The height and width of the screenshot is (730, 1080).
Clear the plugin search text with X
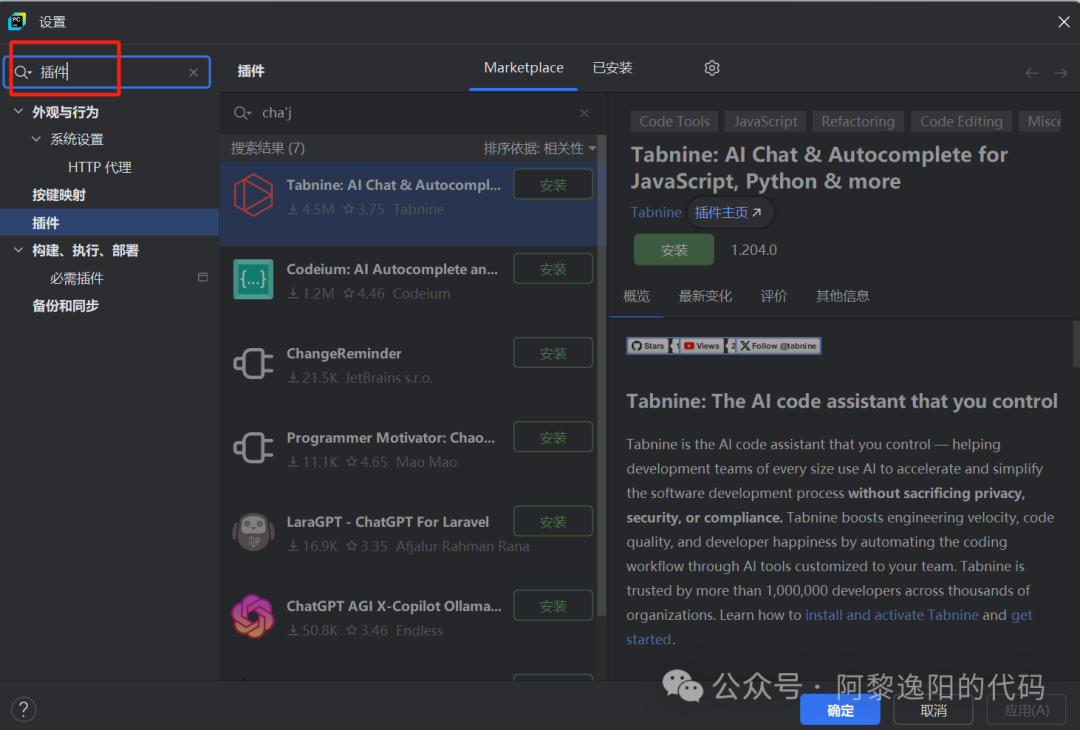pos(584,113)
